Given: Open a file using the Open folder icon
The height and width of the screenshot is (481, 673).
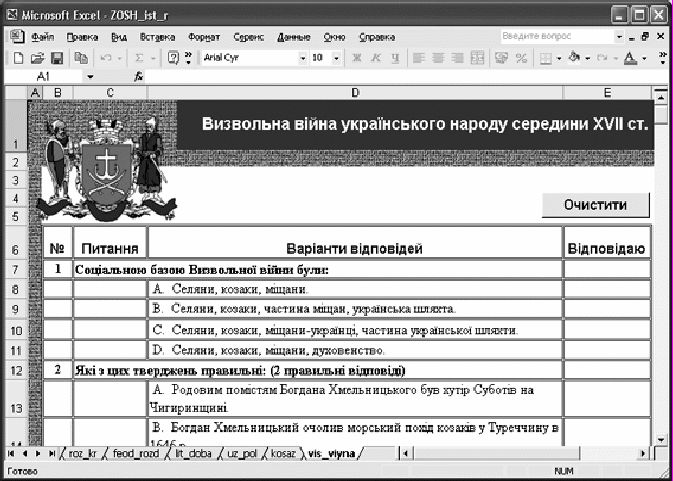Looking at the screenshot, I should (x=37, y=58).
